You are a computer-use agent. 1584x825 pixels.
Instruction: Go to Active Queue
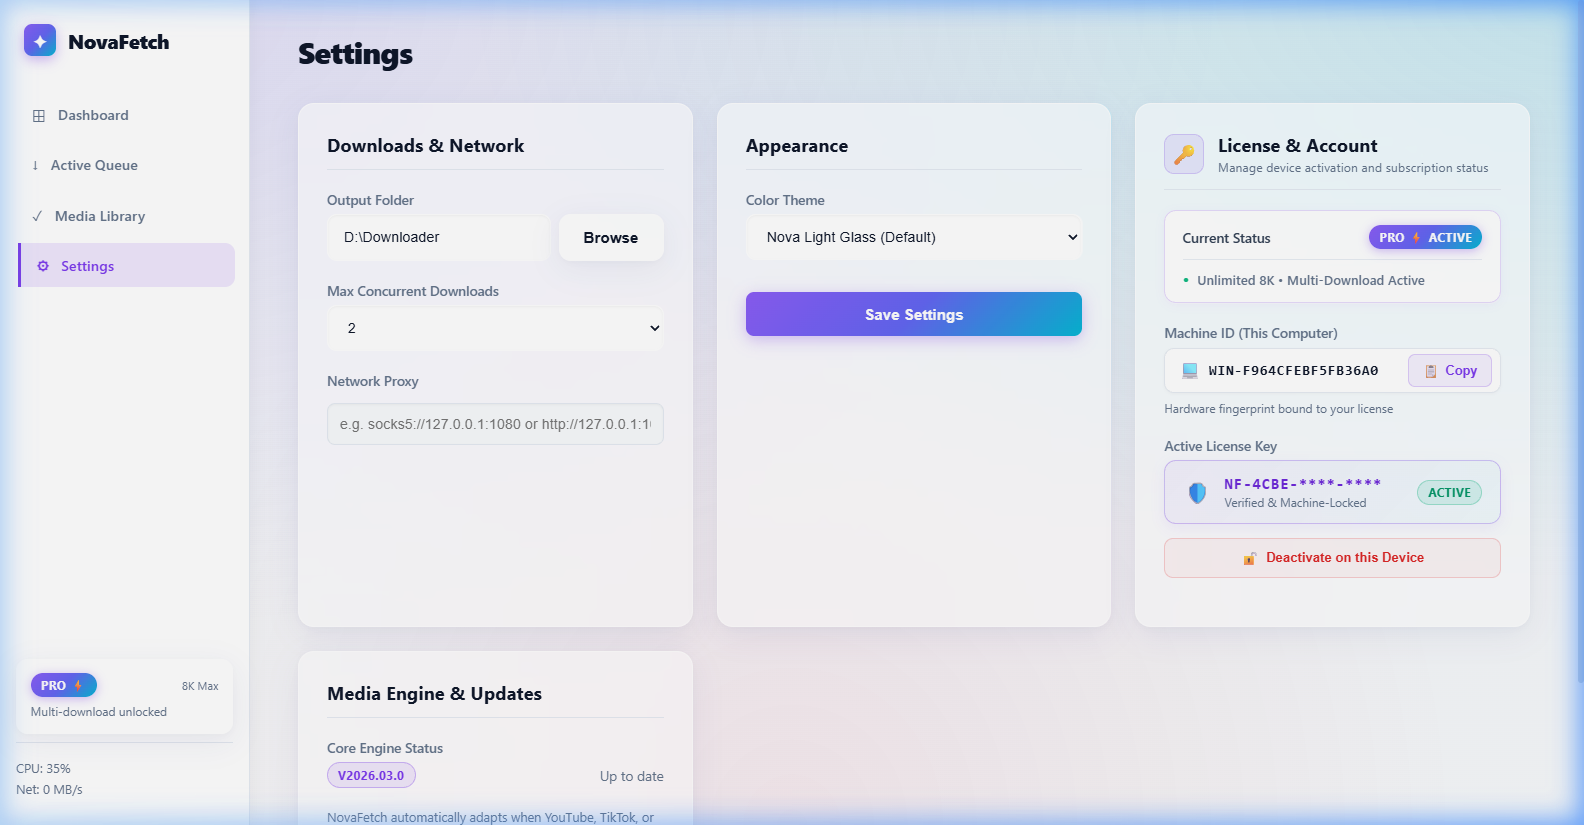126,166
